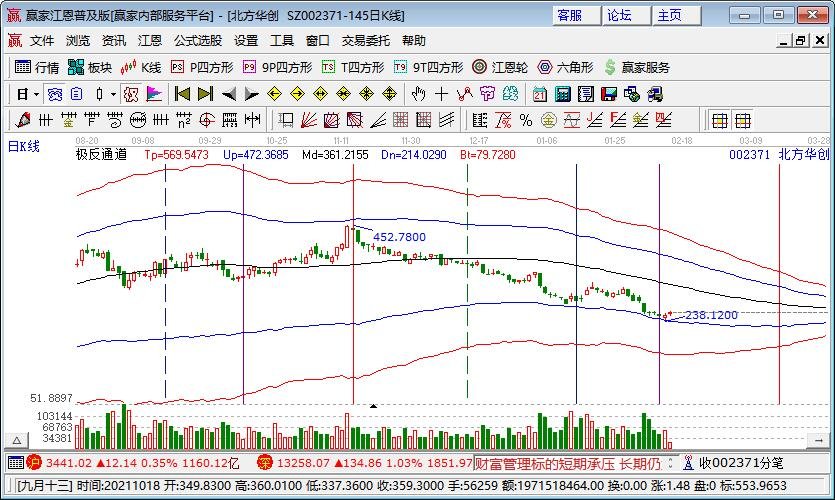Viewport: 835px width, 500px height.
Task: Open the 日 period dropdown arrow
Action: pyautogui.click(x=36, y=95)
